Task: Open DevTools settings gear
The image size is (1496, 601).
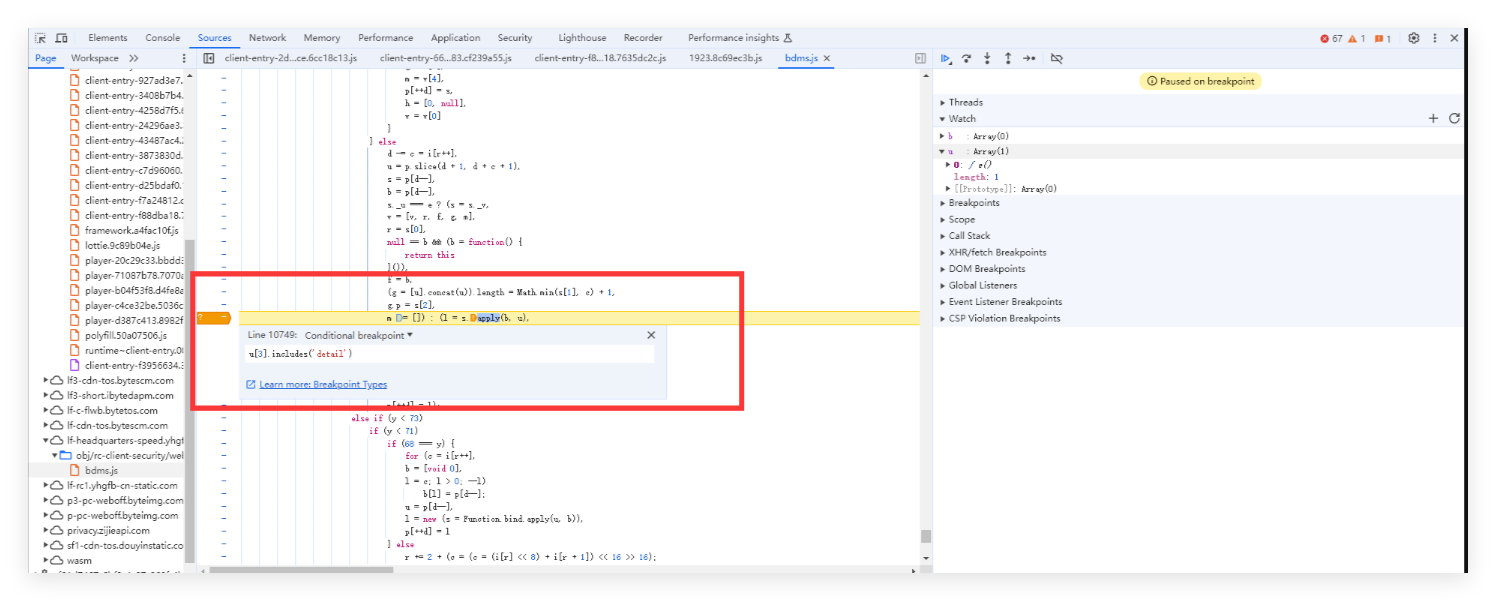Action: 1414,38
